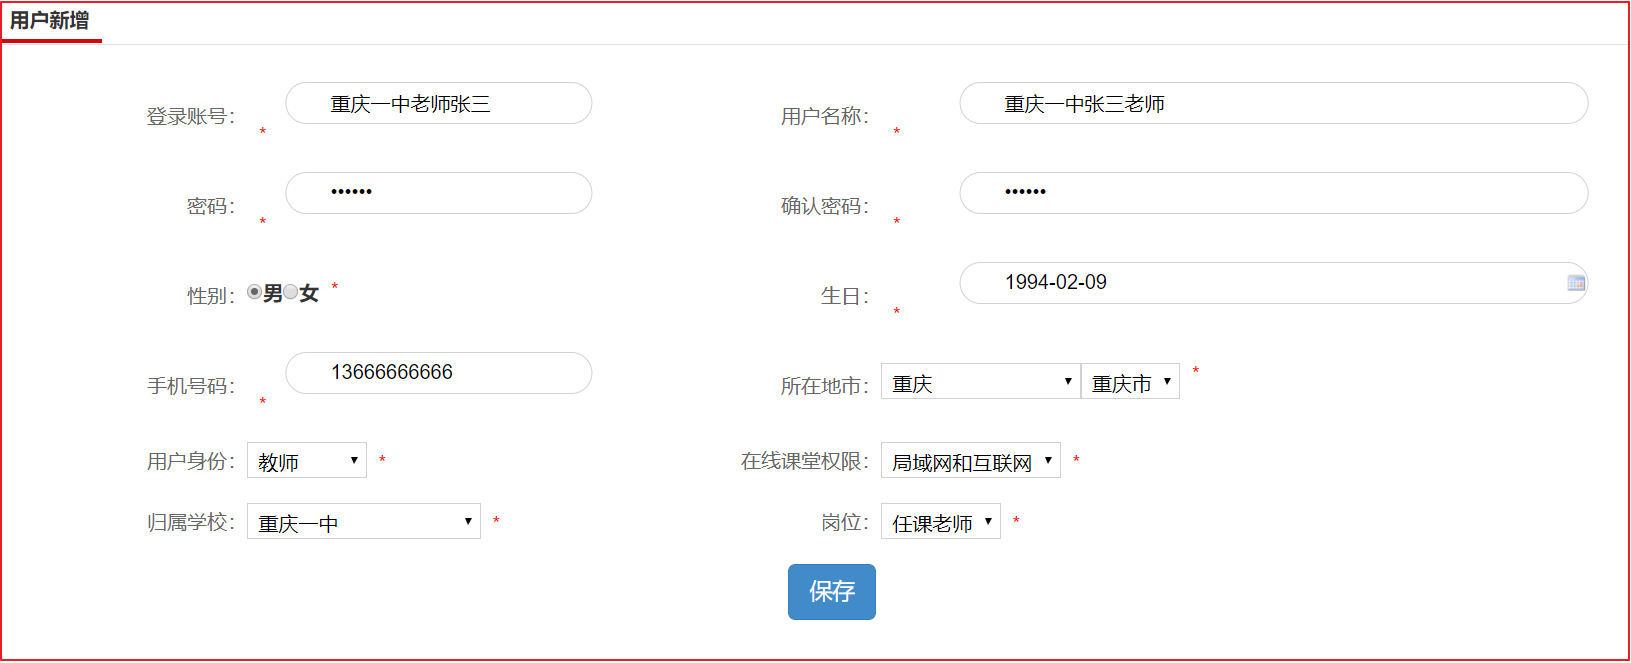Select the 男 gender radio button
This screenshot has width=1631, height=663.
point(255,292)
